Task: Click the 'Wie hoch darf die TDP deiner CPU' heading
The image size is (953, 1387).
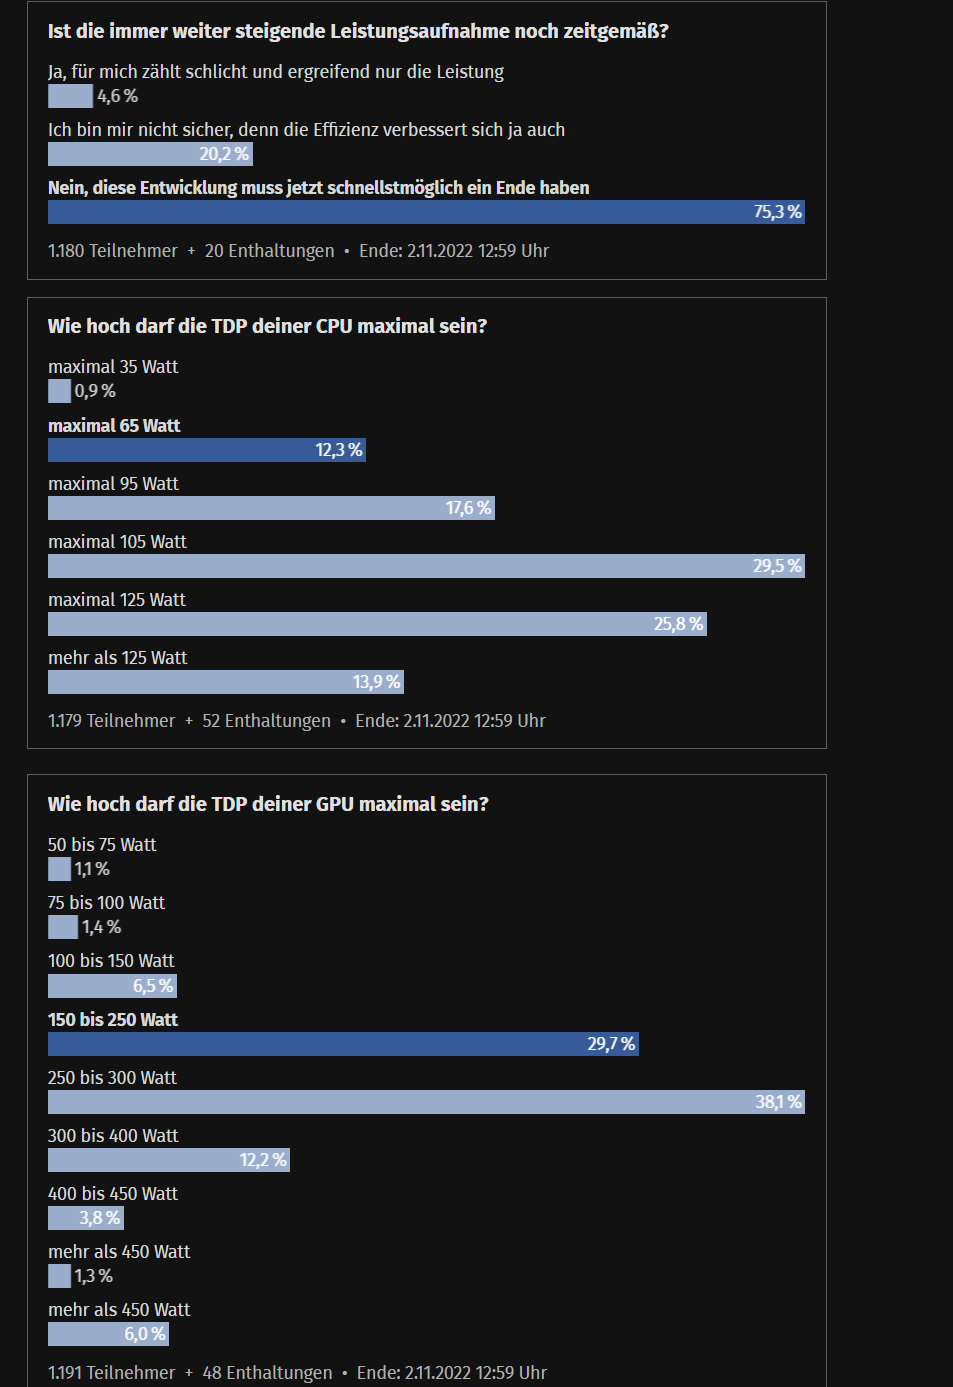Action: click(x=267, y=326)
